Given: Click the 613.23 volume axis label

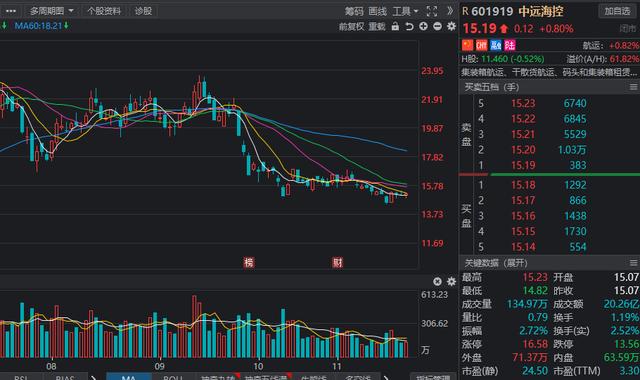Looking at the screenshot, I should [x=434, y=295].
